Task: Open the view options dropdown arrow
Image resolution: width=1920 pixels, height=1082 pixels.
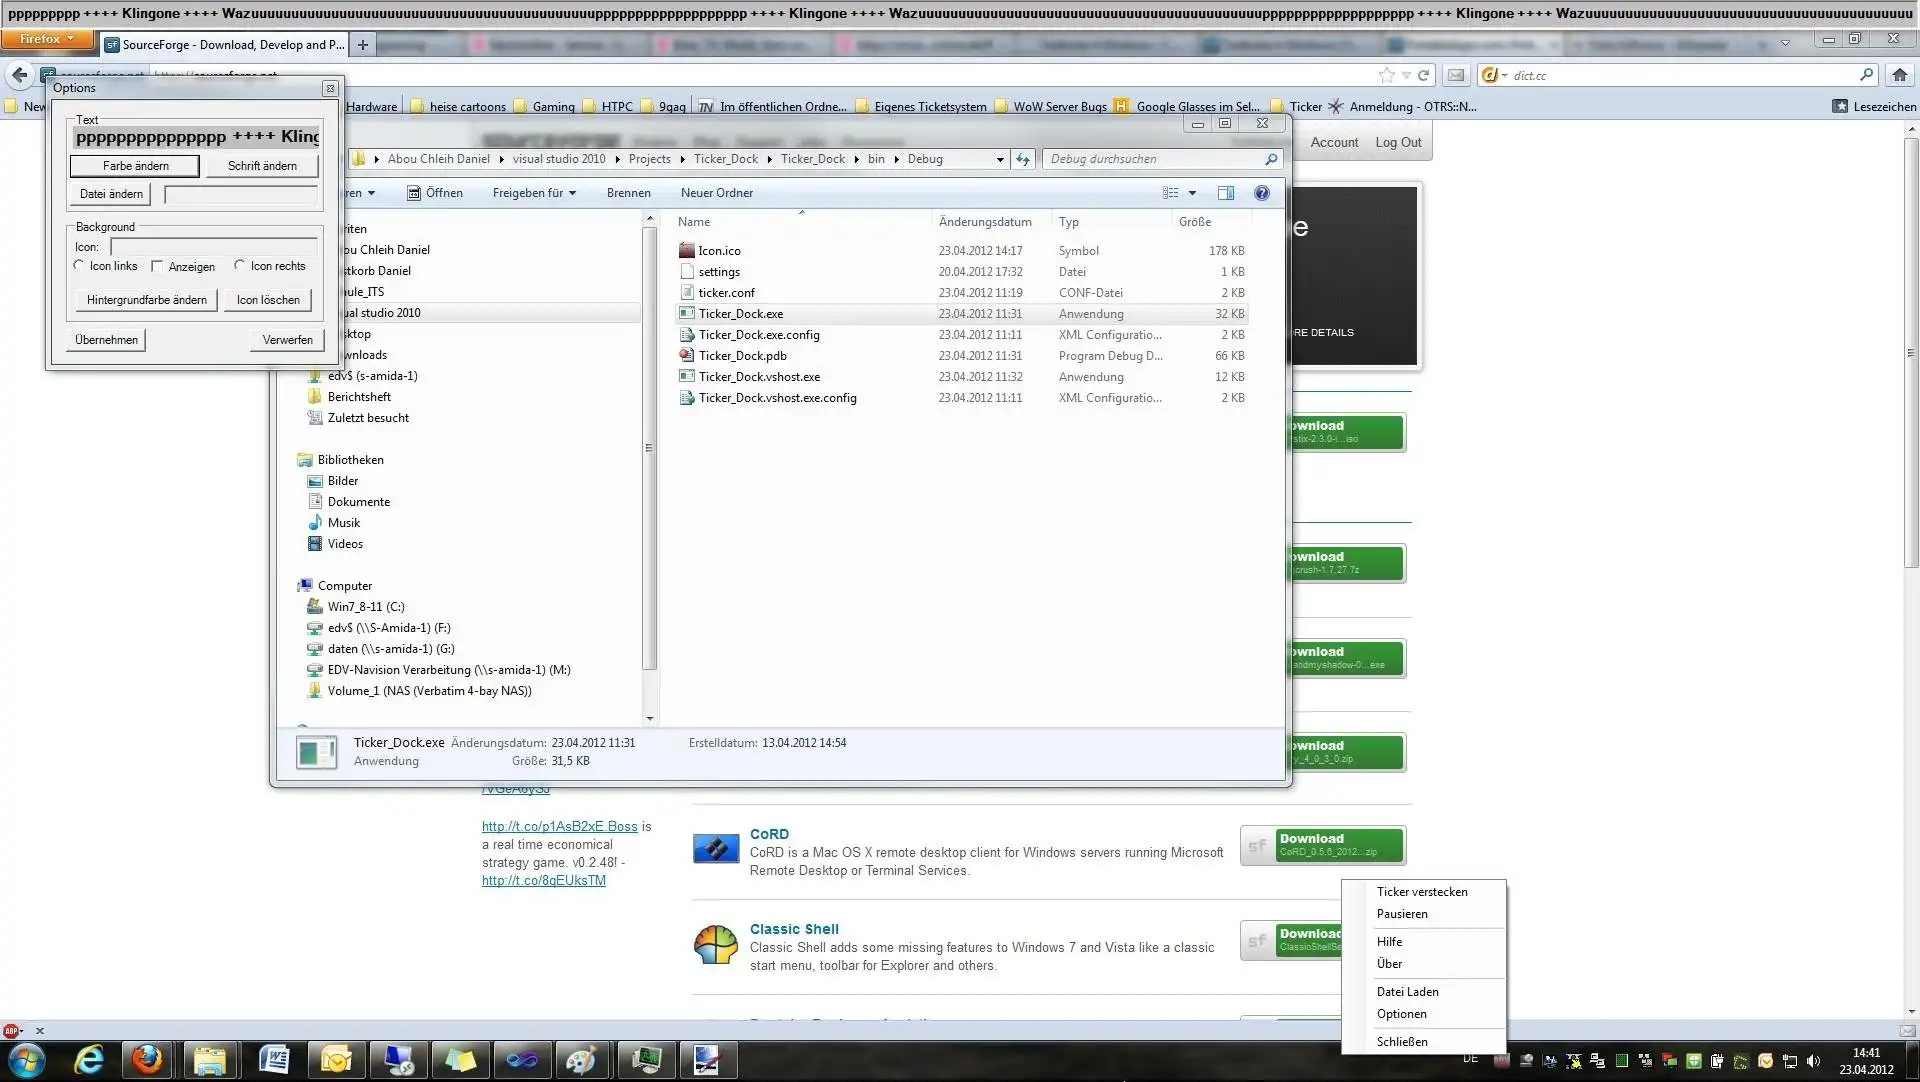Action: [x=1192, y=193]
